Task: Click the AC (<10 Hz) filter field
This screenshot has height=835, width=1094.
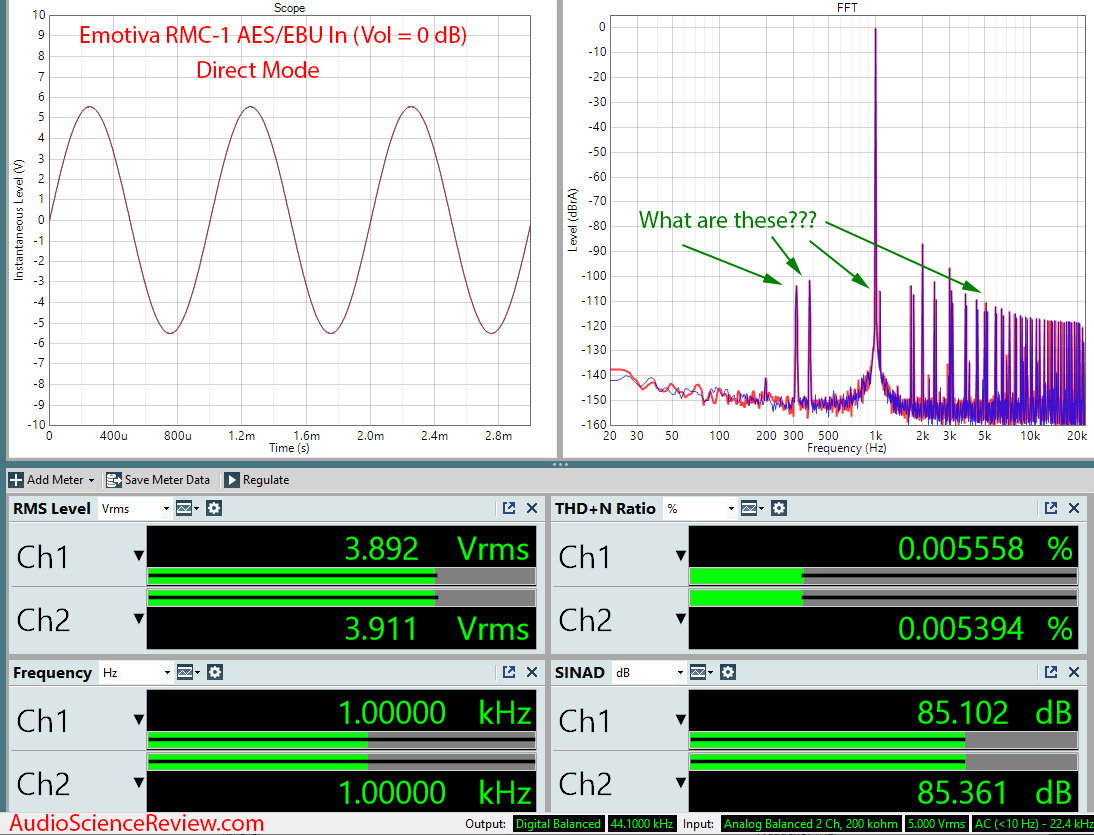Action: [1033, 824]
